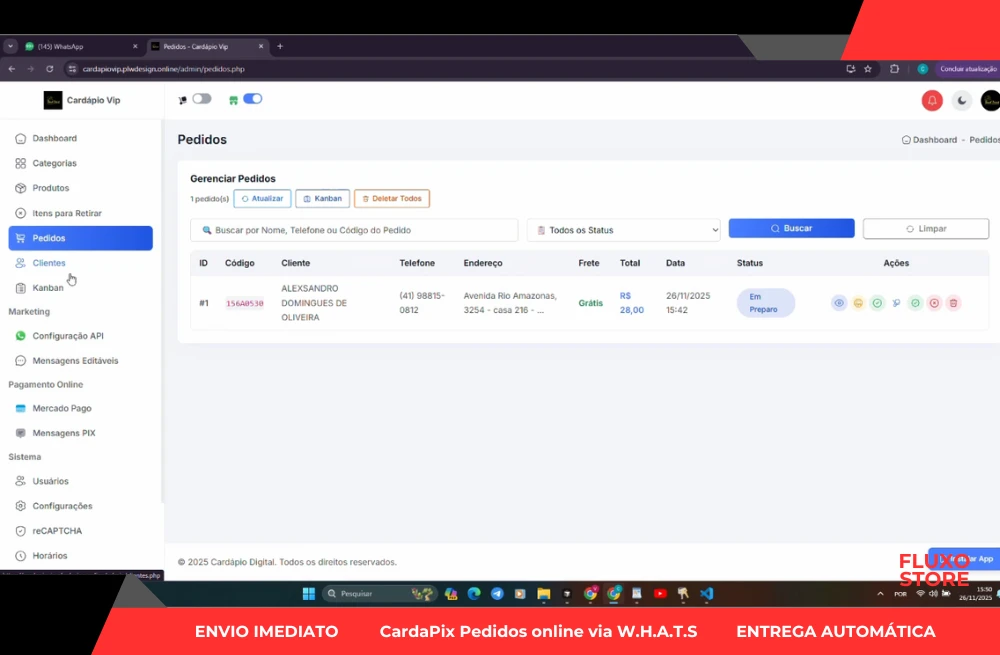Expand the browser tab list arrow
This screenshot has height=655, width=1000.
click(x=10, y=46)
